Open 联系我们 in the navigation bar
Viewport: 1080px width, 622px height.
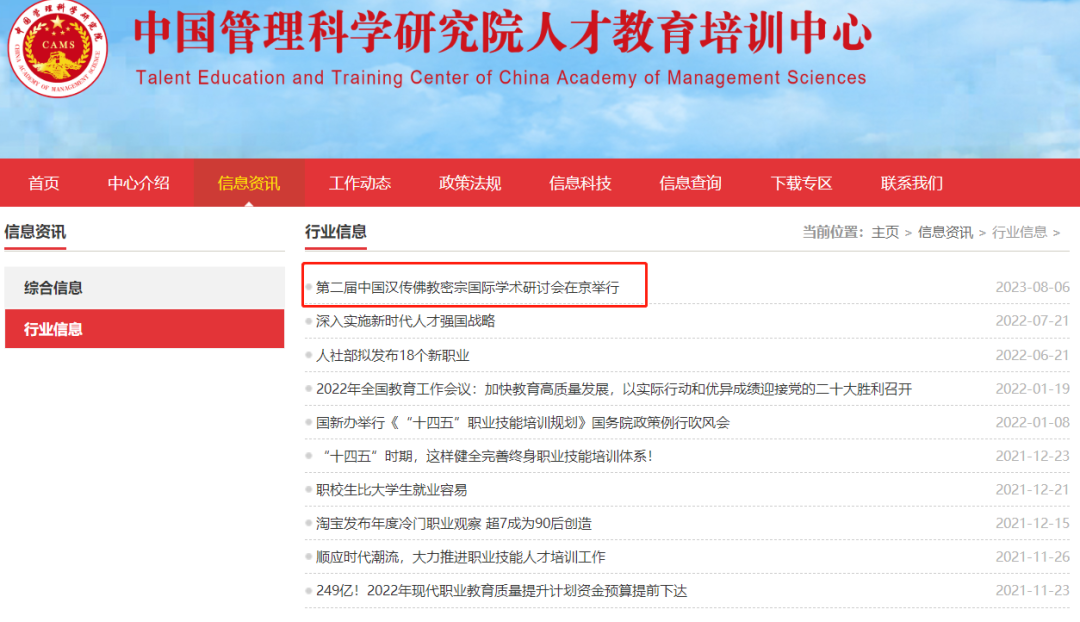pyautogui.click(x=911, y=183)
